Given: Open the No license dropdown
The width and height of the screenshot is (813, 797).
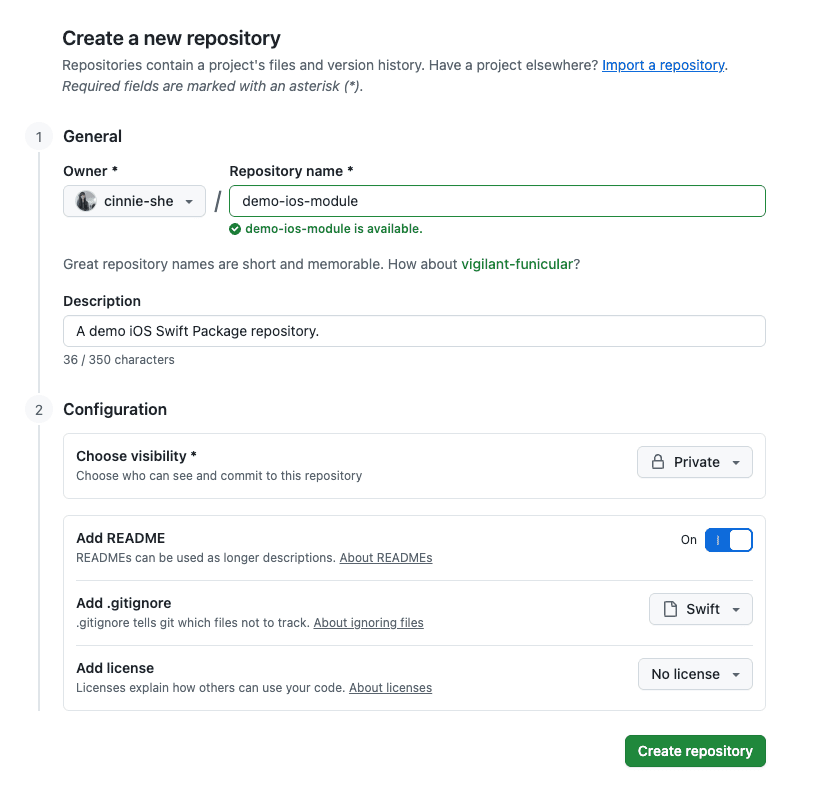Looking at the screenshot, I should point(695,674).
